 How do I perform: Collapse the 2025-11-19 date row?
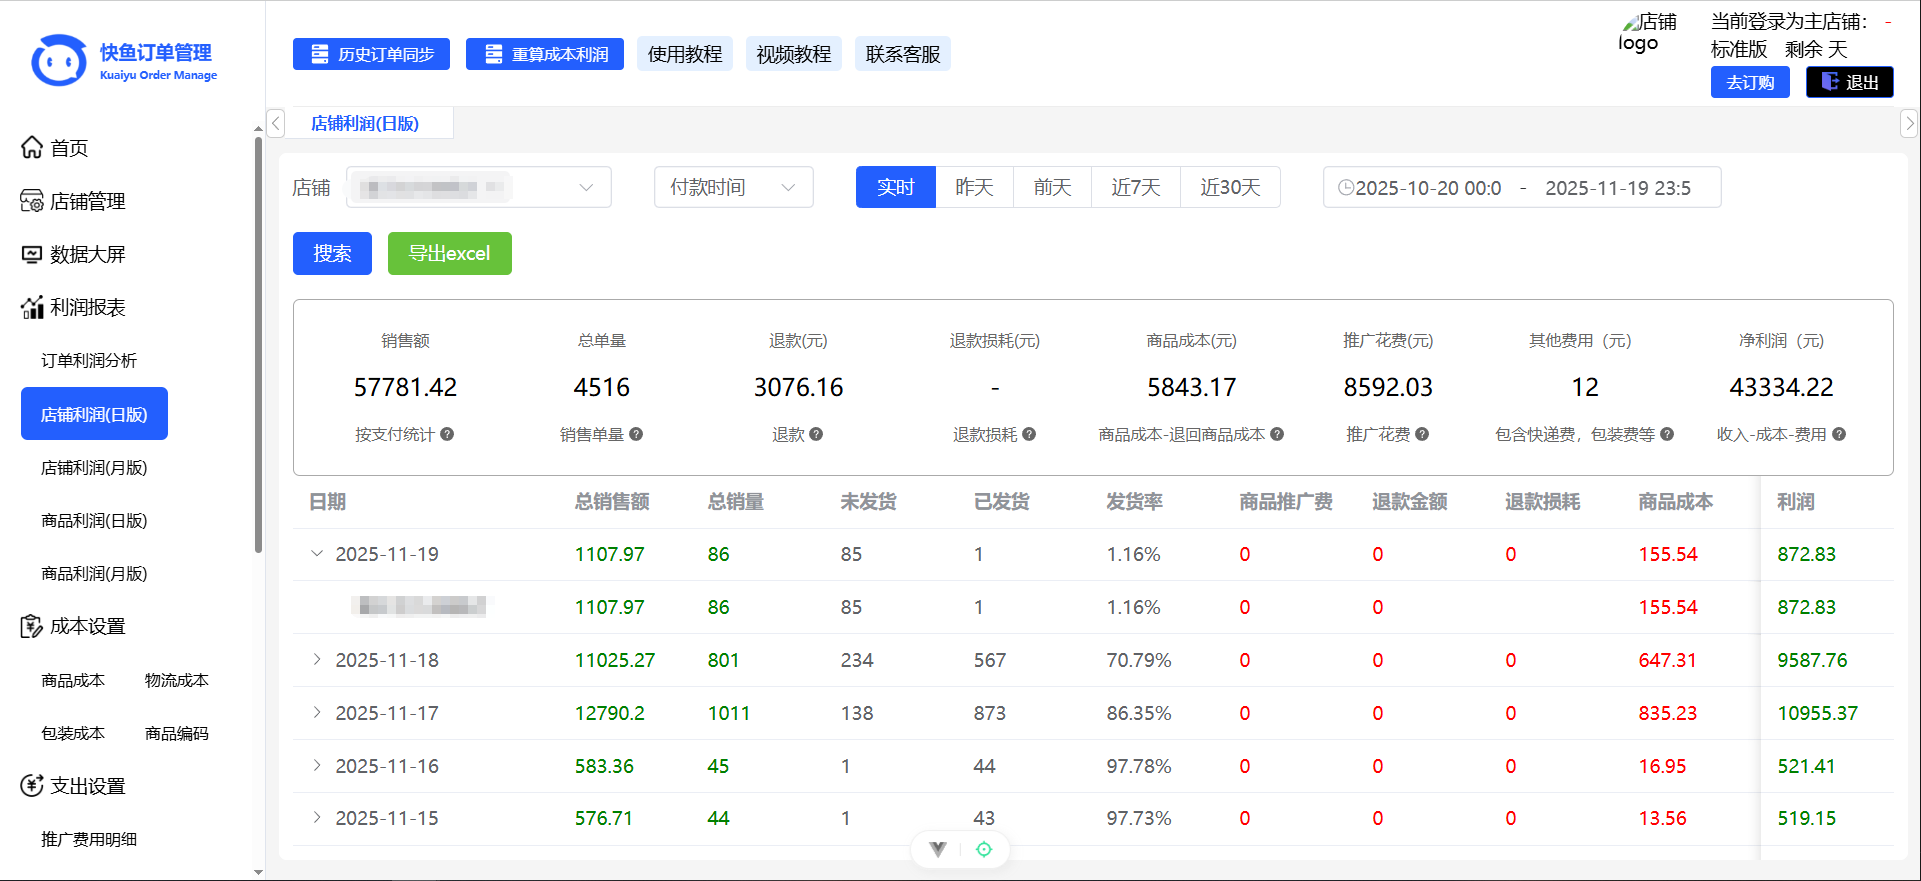[317, 554]
